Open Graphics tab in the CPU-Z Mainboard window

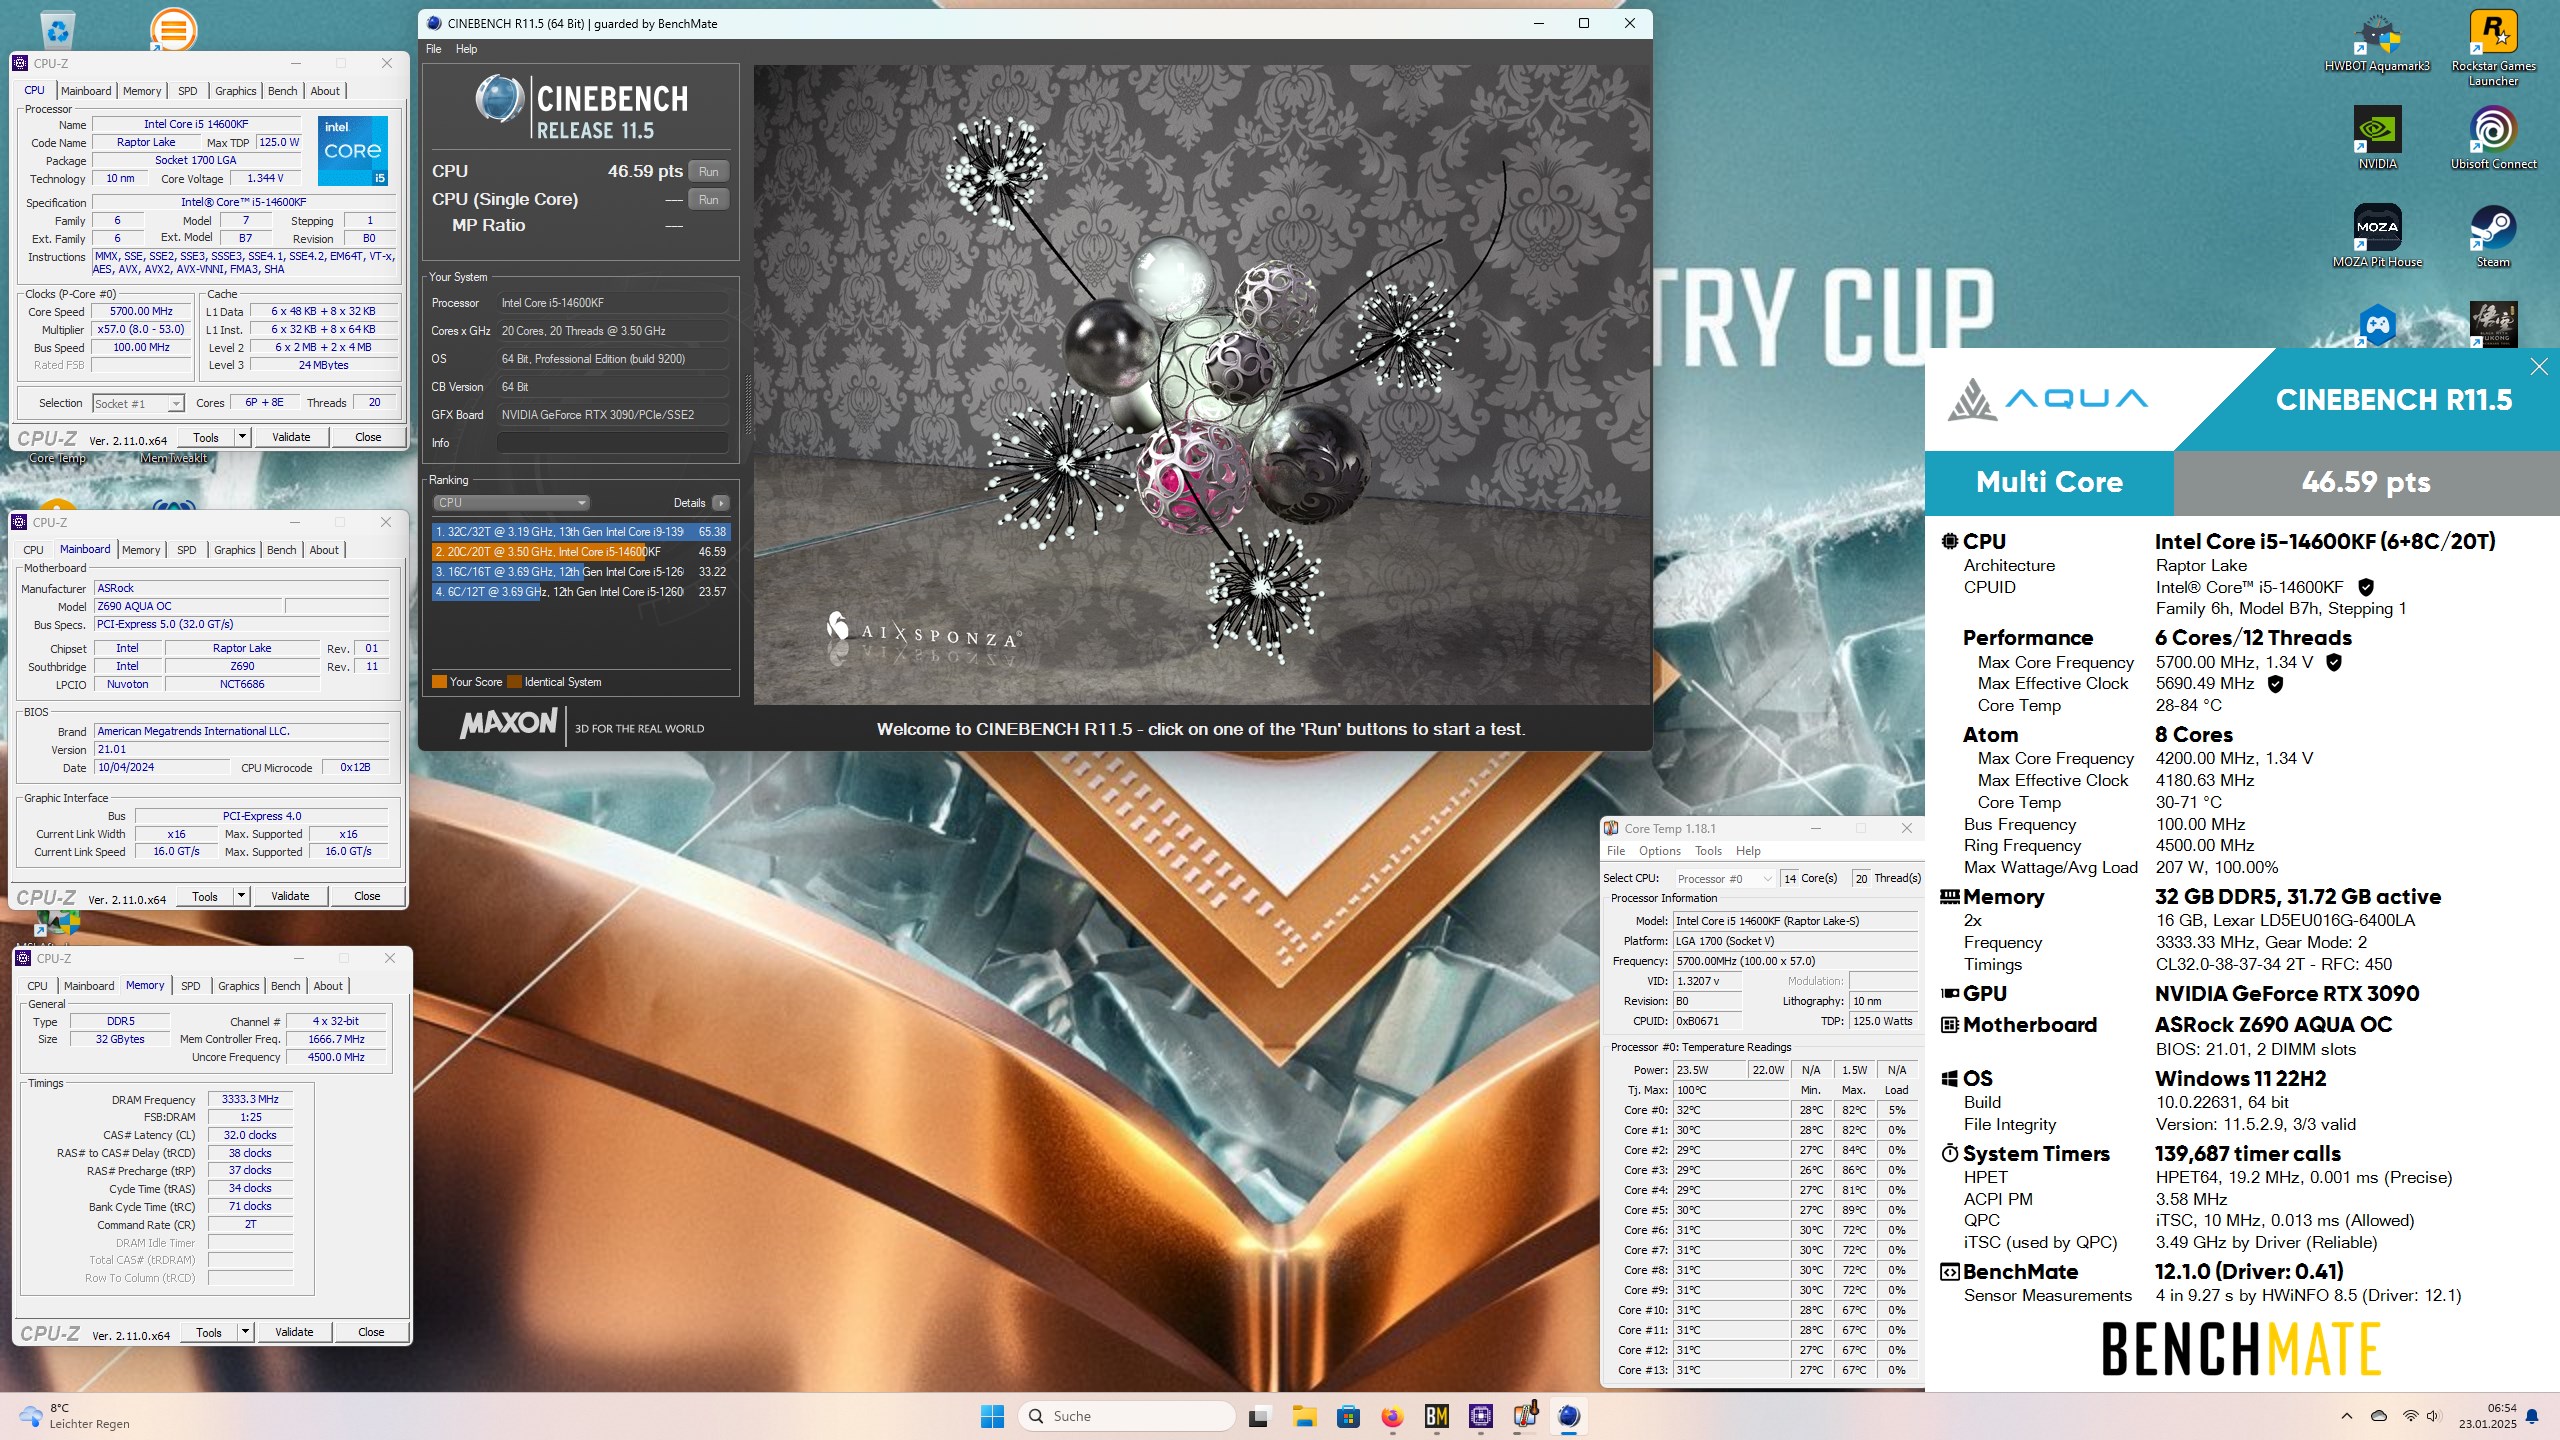click(x=235, y=550)
